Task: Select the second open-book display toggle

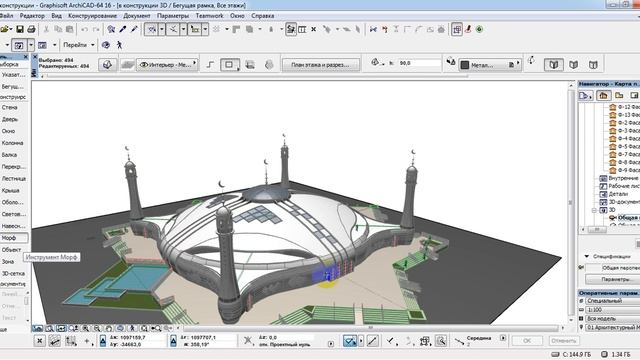Action: (x=573, y=64)
